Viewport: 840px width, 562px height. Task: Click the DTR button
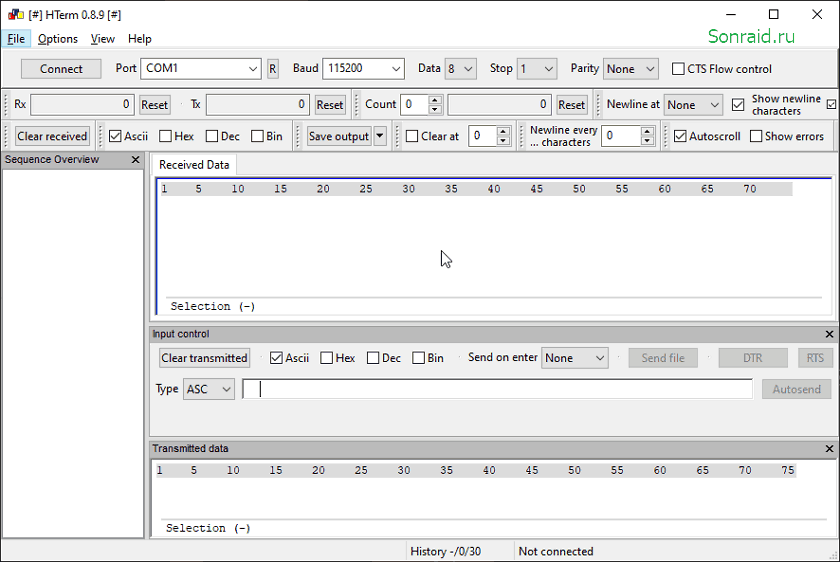tap(753, 358)
